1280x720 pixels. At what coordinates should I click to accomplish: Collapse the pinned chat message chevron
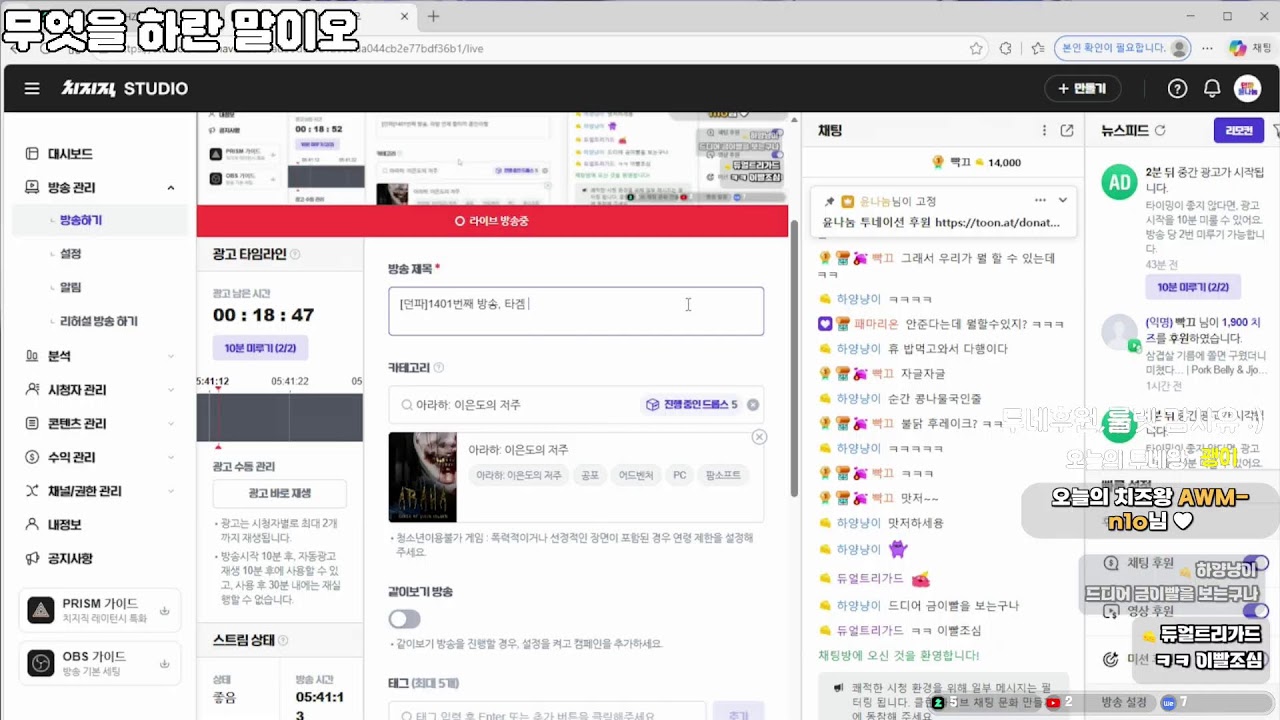1063,200
